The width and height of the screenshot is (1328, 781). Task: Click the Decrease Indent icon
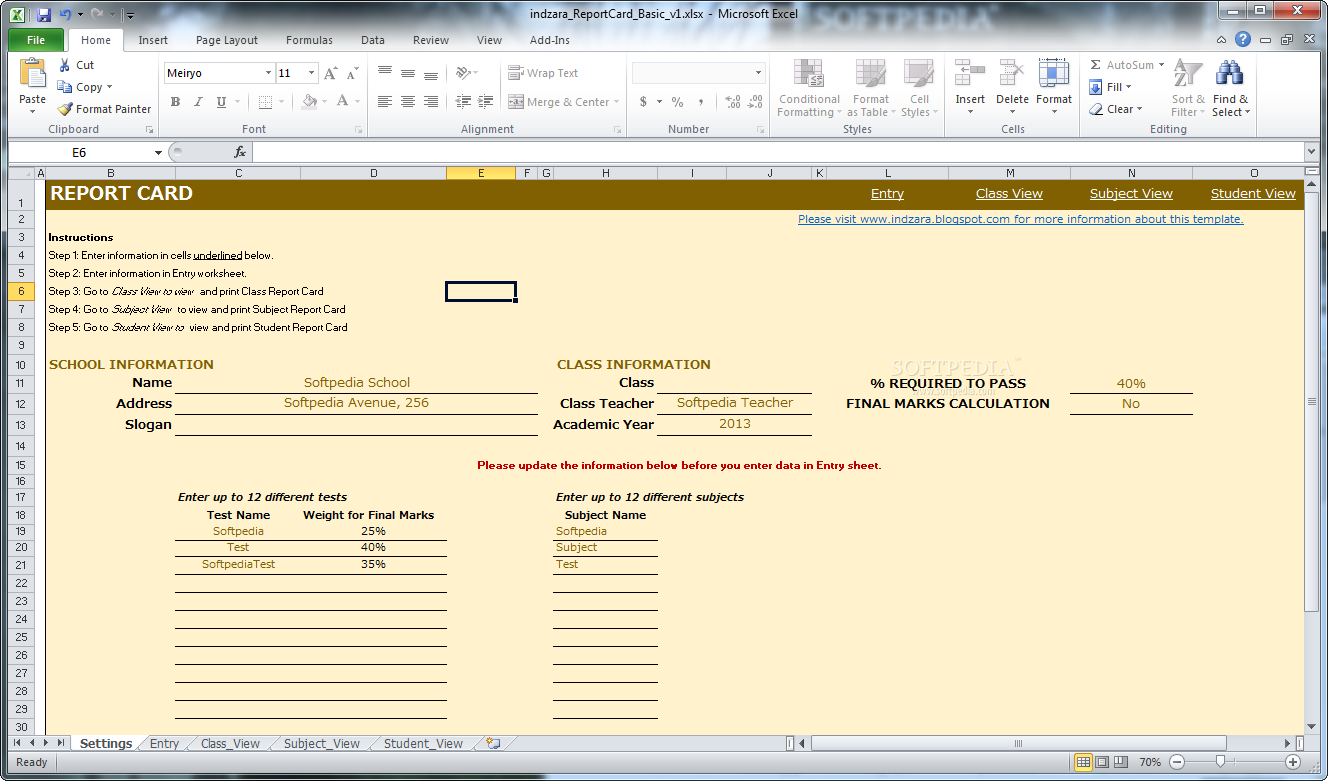463,102
